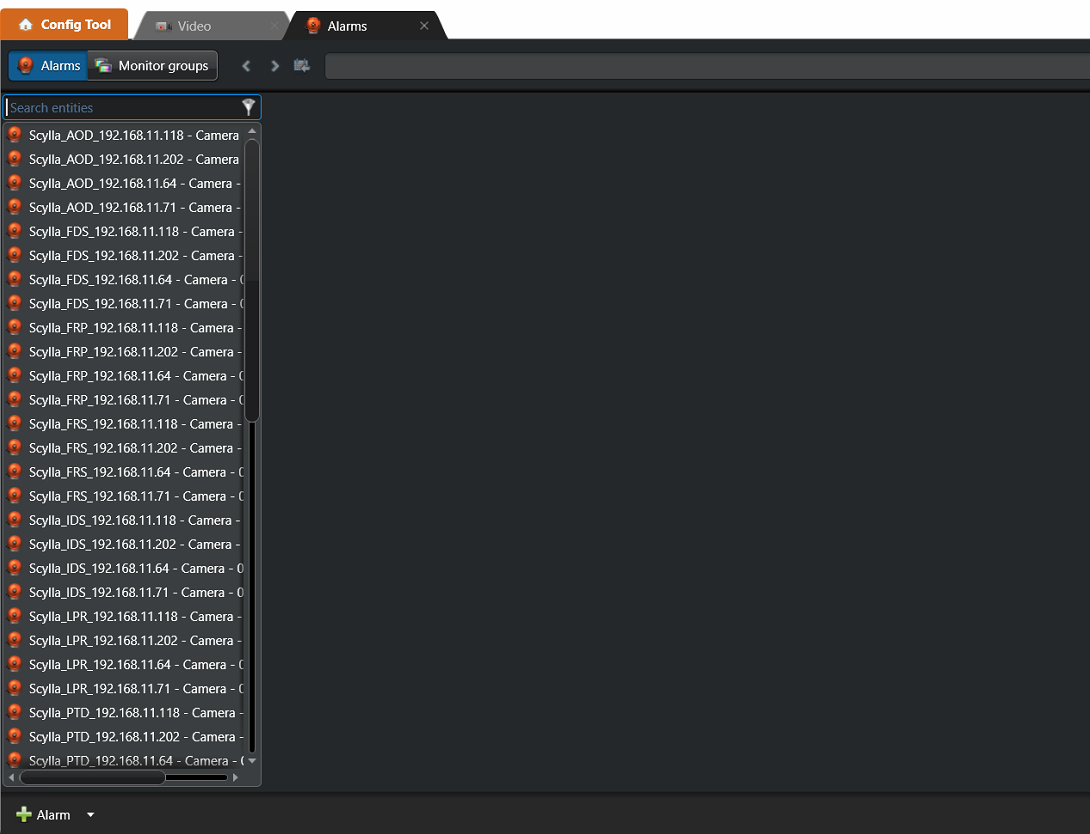
Task: Close the Alarms tab
Action: [424, 26]
